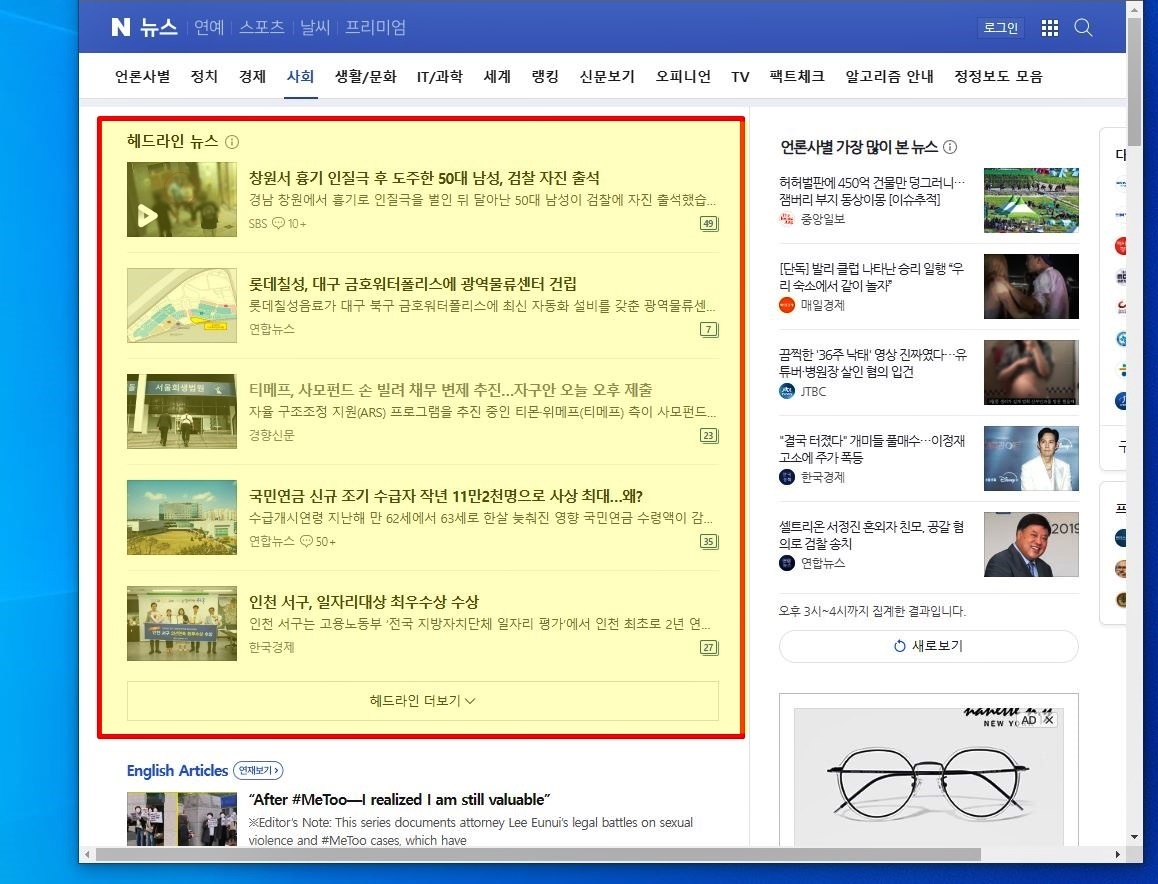Click 인천 서구 award ceremony thumbnail
1158x884 pixels.
[x=182, y=623]
